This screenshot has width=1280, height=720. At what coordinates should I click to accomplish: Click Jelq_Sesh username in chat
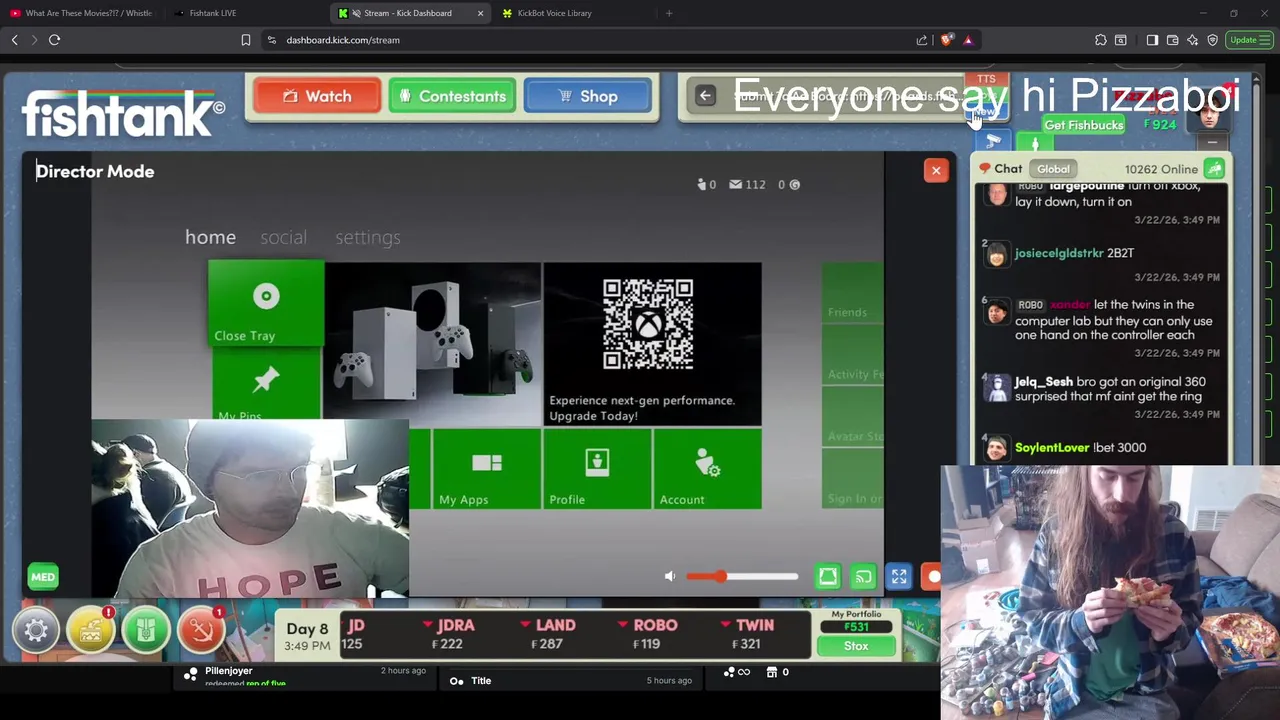pos(1043,382)
